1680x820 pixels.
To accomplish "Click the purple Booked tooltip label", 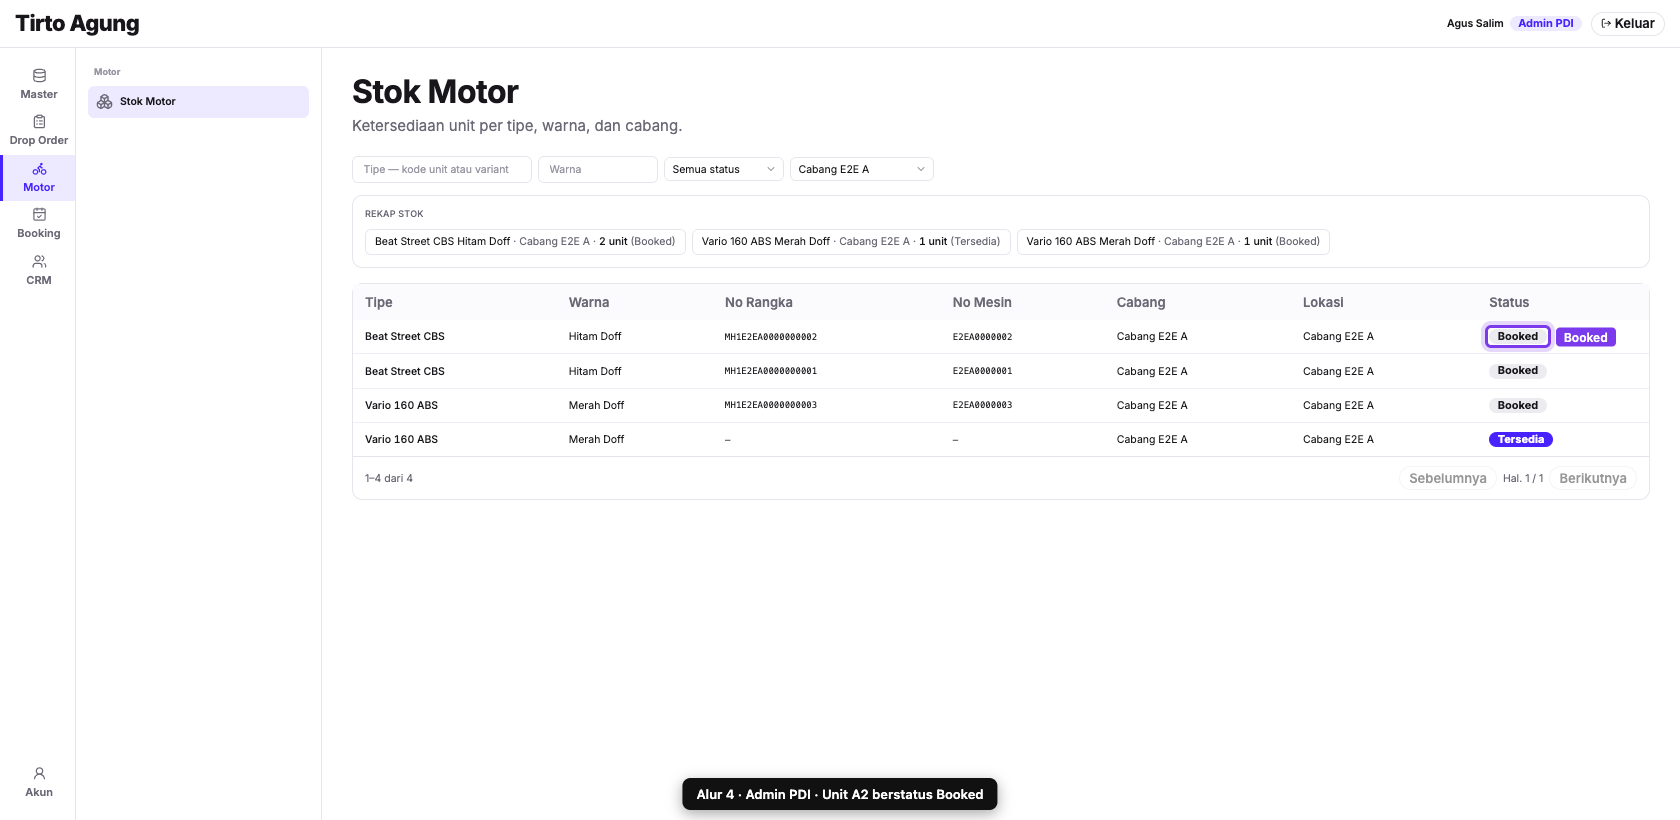I will coord(1586,337).
